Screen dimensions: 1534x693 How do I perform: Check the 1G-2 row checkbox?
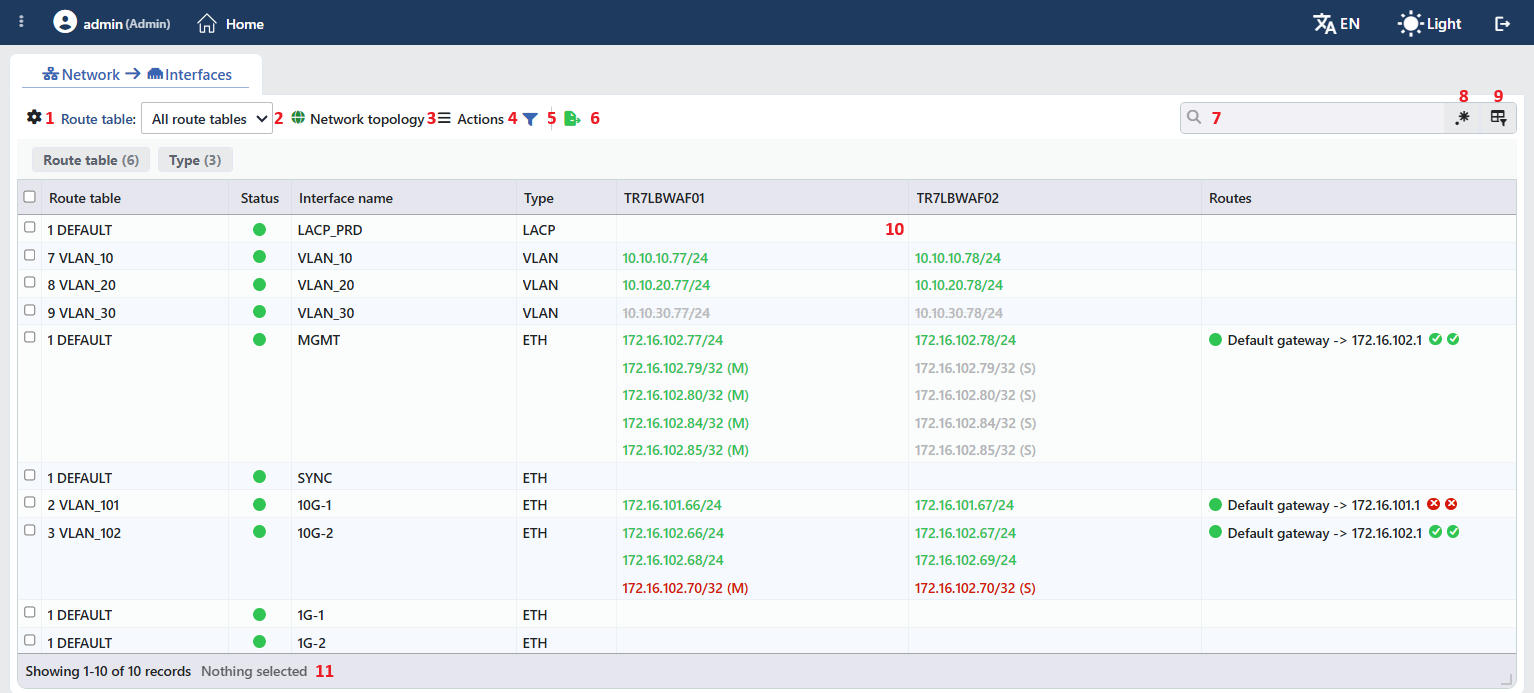pos(29,641)
